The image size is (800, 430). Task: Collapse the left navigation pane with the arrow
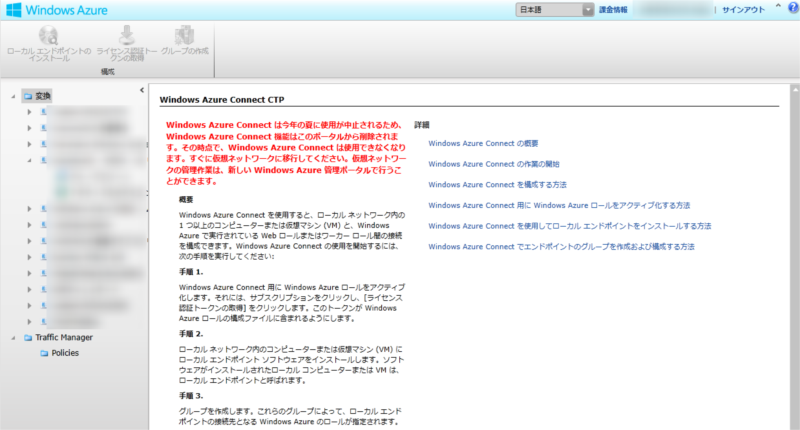(142, 90)
